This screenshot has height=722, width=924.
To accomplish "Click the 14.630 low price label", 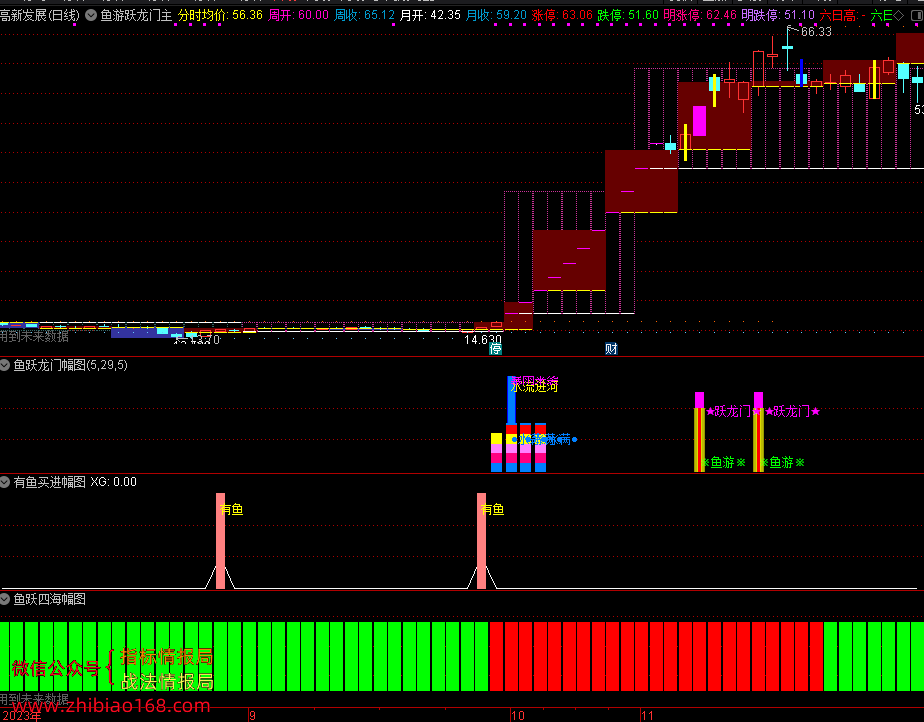I will 483,339.
